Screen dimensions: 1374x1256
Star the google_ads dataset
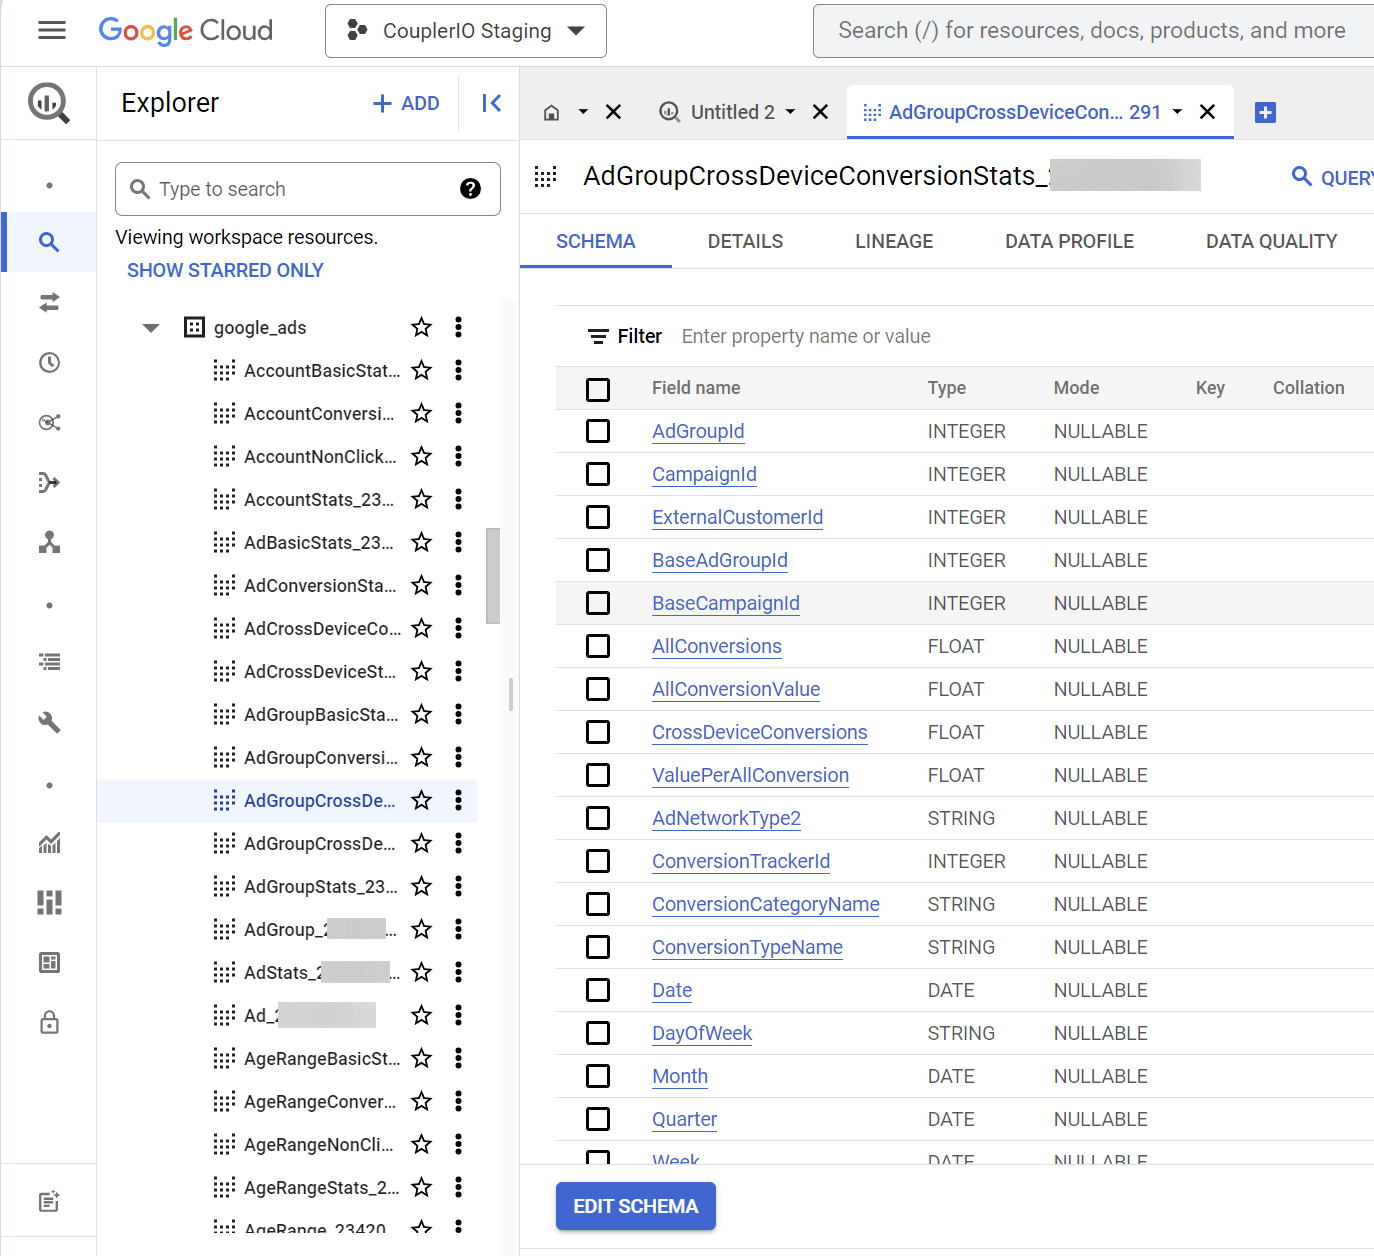coord(422,327)
